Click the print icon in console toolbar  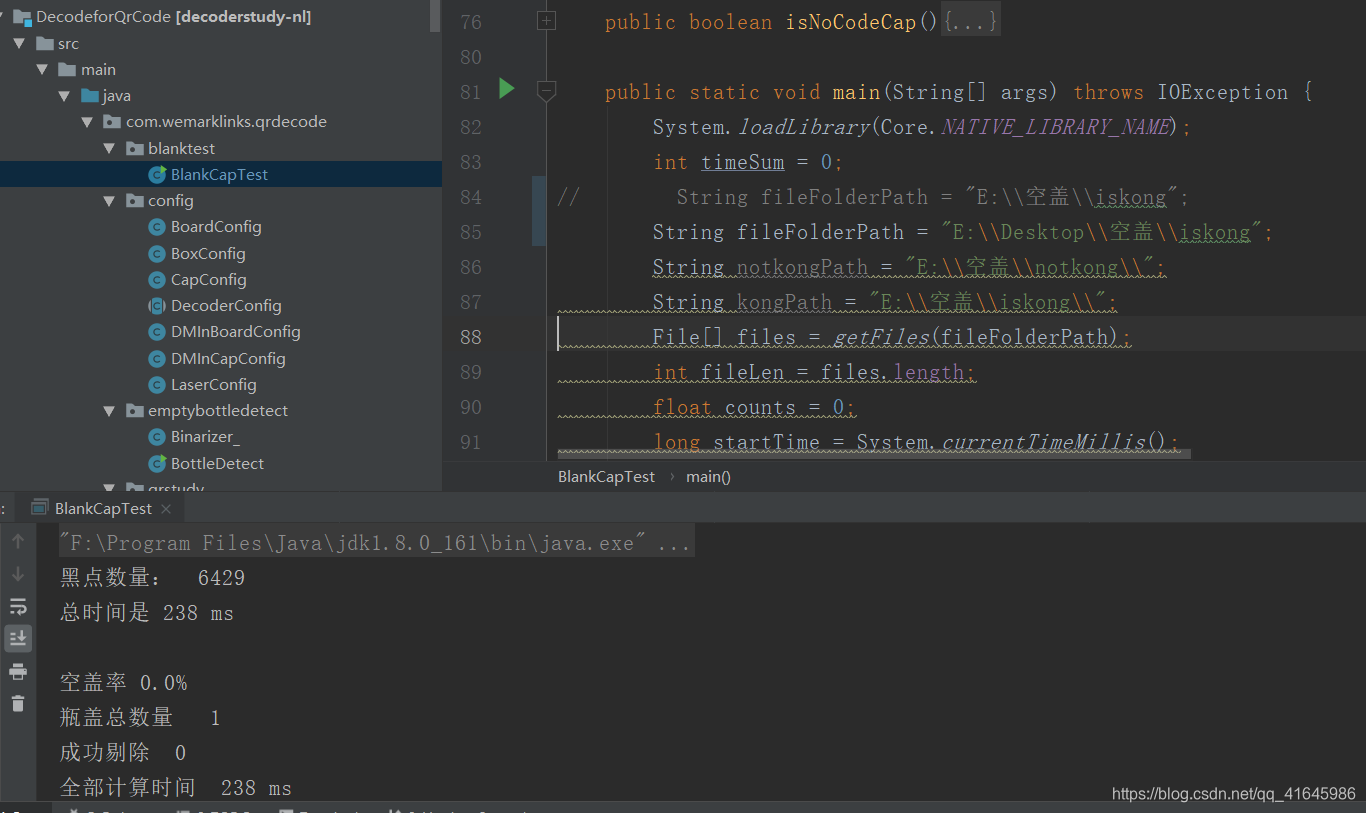coord(17,671)
